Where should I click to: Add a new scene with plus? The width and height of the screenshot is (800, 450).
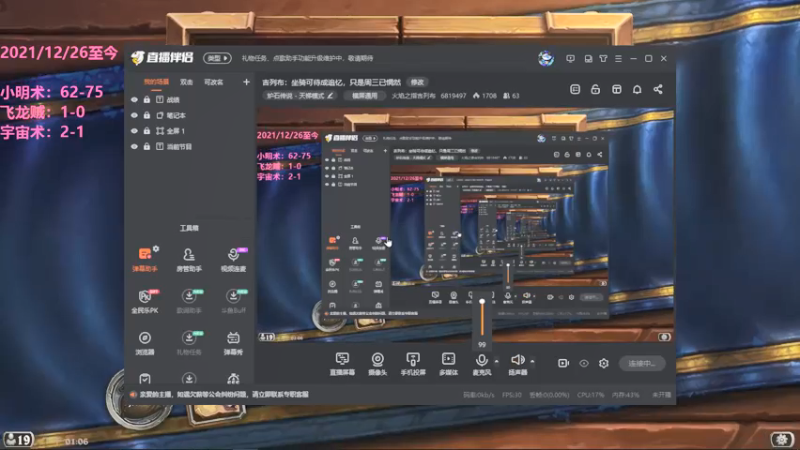(246, 82)
